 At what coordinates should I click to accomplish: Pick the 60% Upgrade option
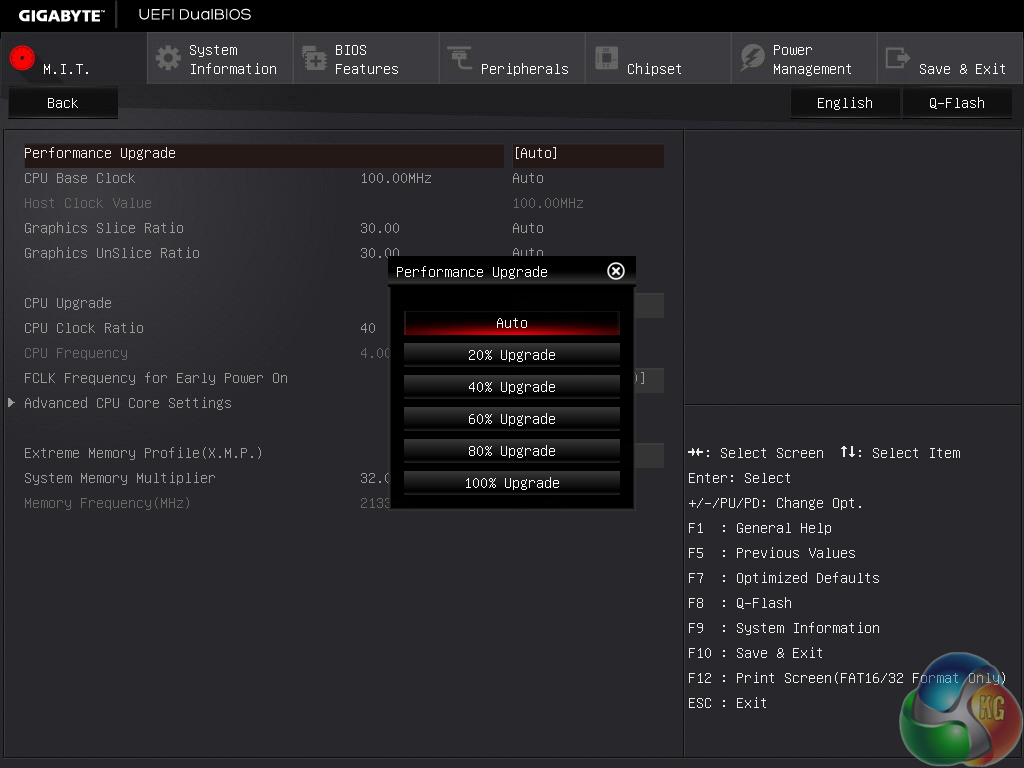(512, 419)
